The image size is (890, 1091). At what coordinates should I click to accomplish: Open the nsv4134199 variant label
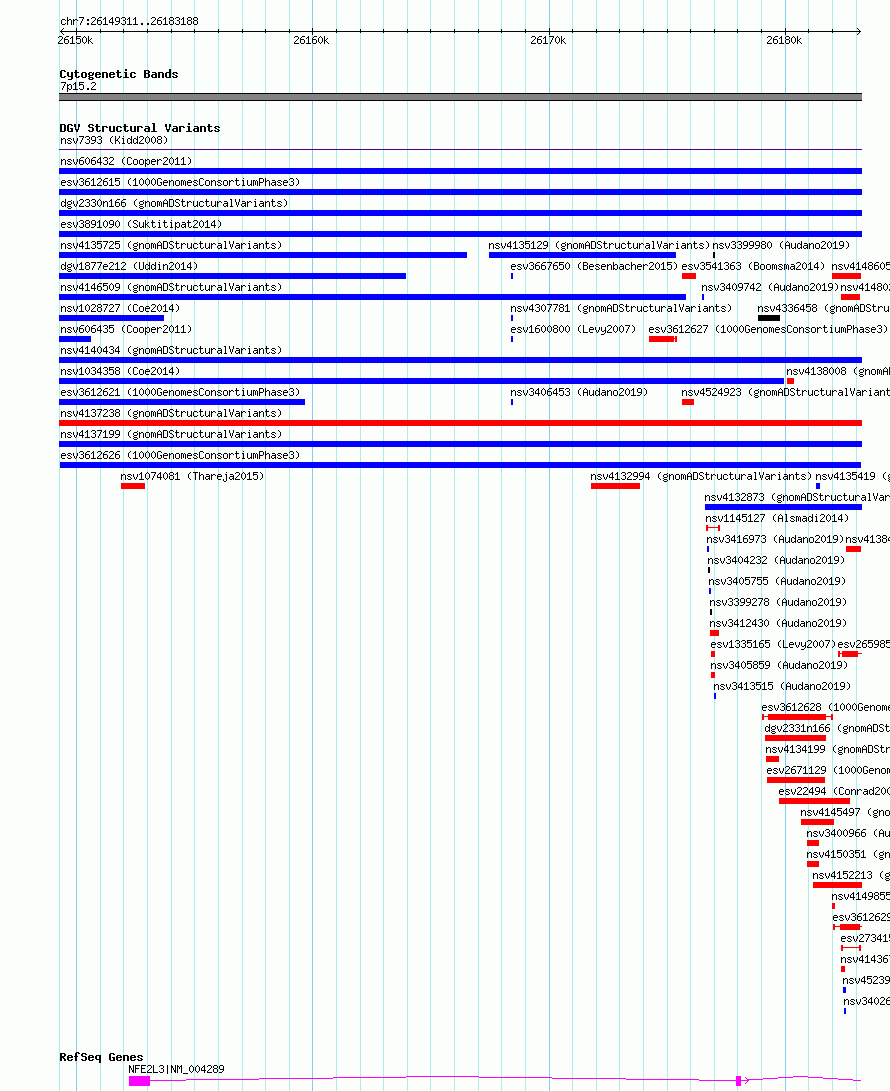[x=827, y=749]
